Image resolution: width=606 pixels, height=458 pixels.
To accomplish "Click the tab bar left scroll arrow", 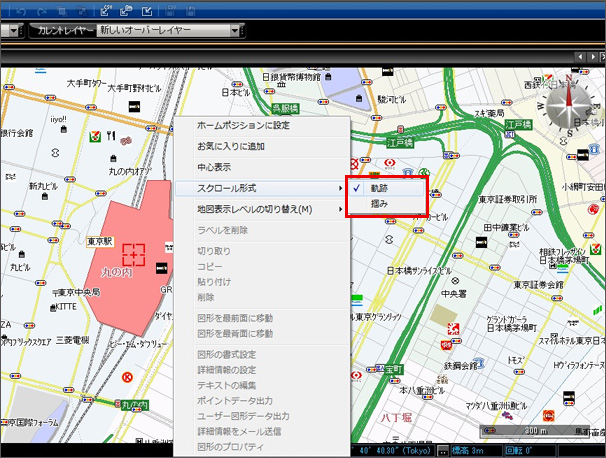I will click(580, 57).
